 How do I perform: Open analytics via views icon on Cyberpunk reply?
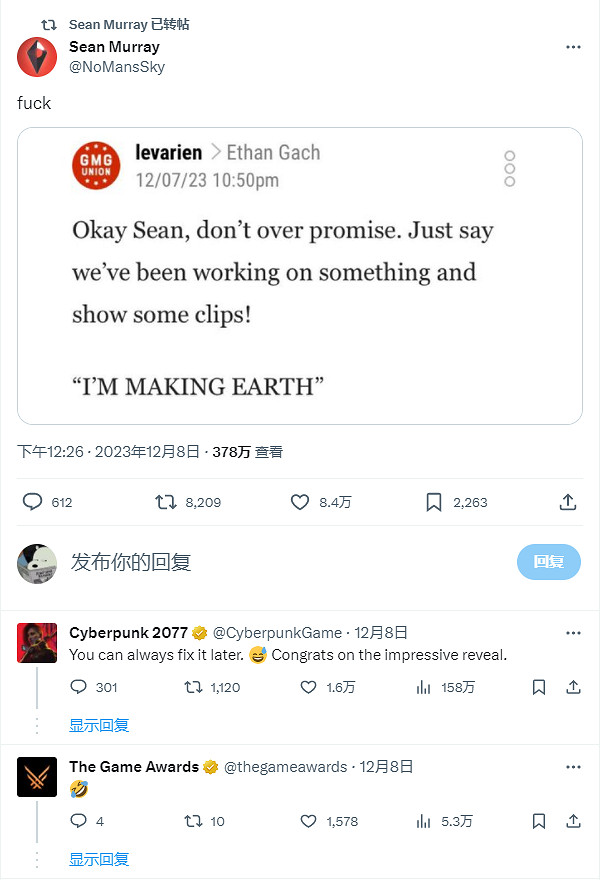point(421,687)
